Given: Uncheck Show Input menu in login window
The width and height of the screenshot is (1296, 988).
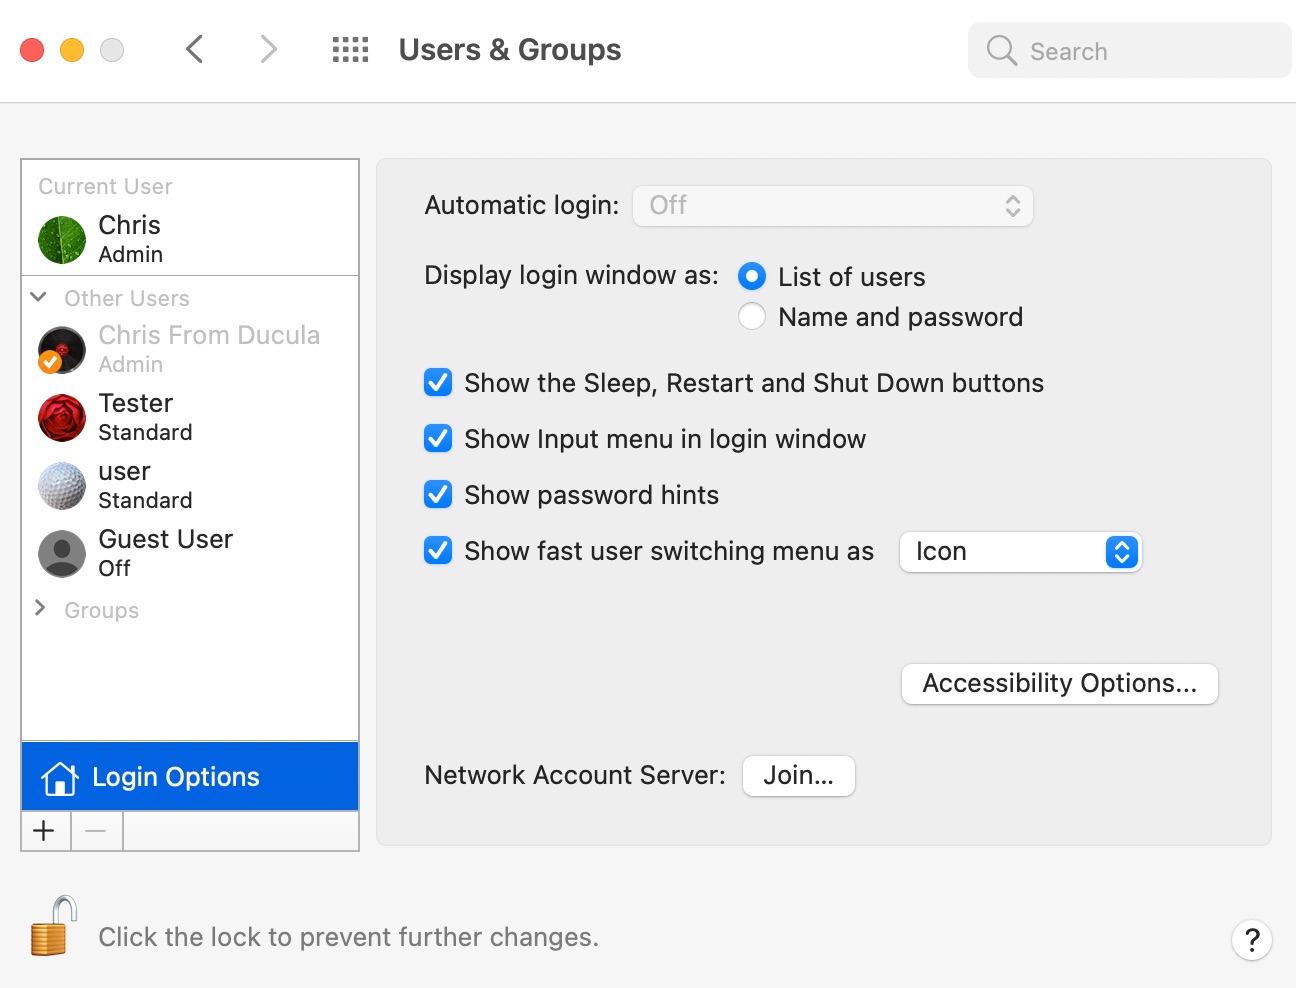Looking at the screenshot, I should pos(438,439).
